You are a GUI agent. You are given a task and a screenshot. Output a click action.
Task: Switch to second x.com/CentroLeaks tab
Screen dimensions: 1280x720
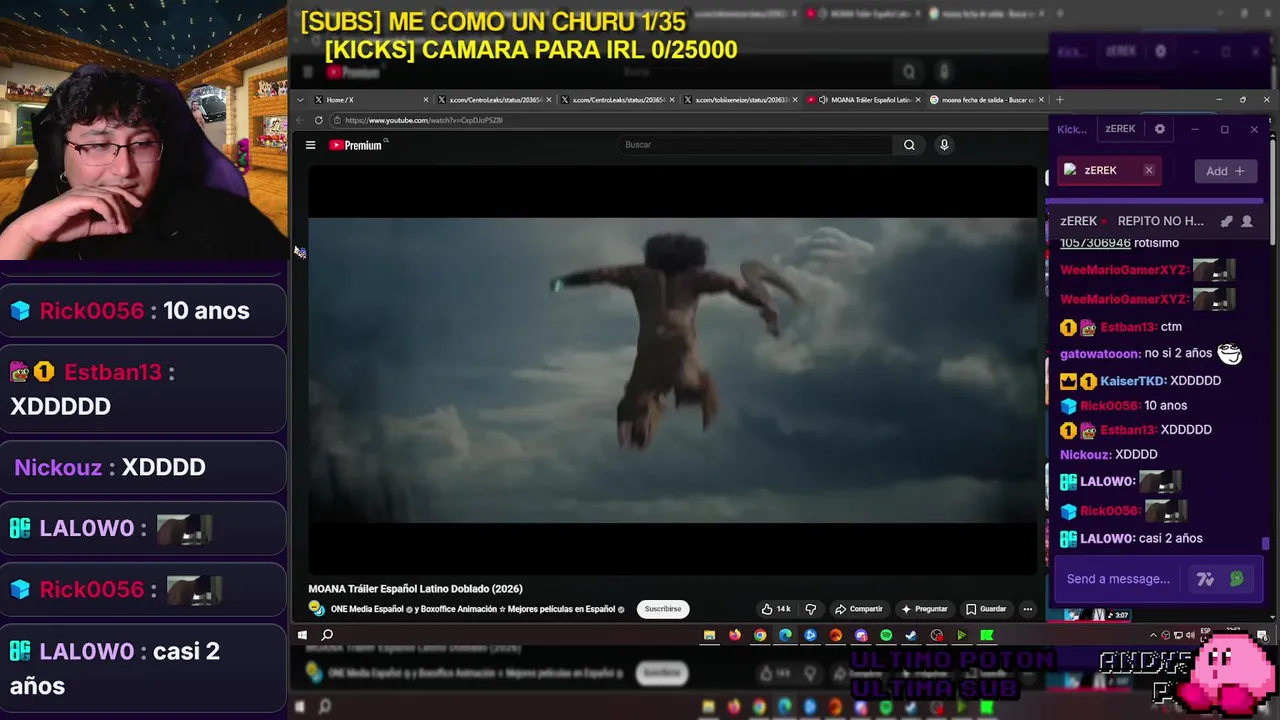pyautogui.click(x=618, y=100)
